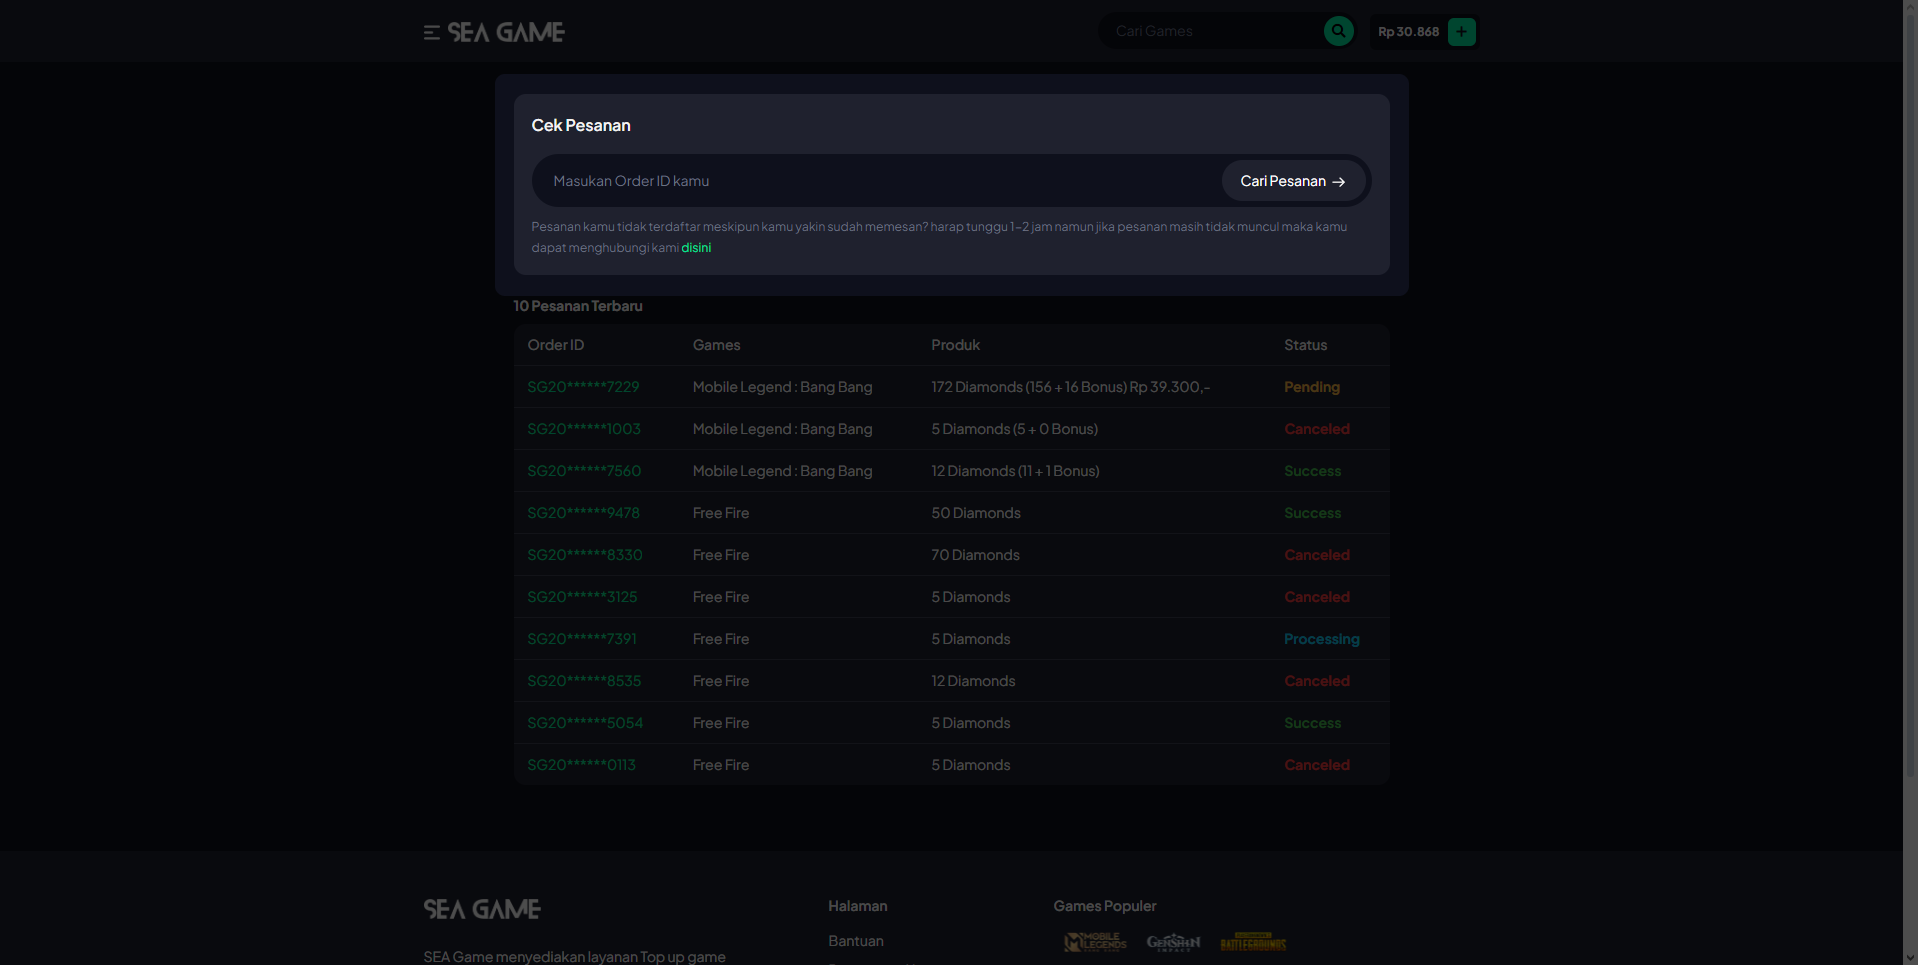Image resolution: width=1918 pixels, height=965 pixels.
Task: Click the green search magnifier icon
Action: coord(1338,31)
